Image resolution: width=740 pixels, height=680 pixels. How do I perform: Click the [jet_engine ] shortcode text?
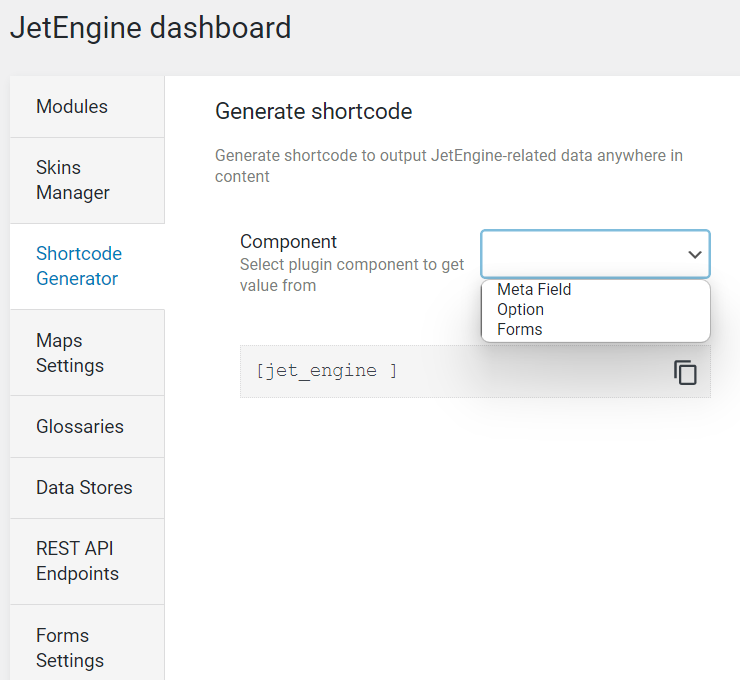click(327, 371)
